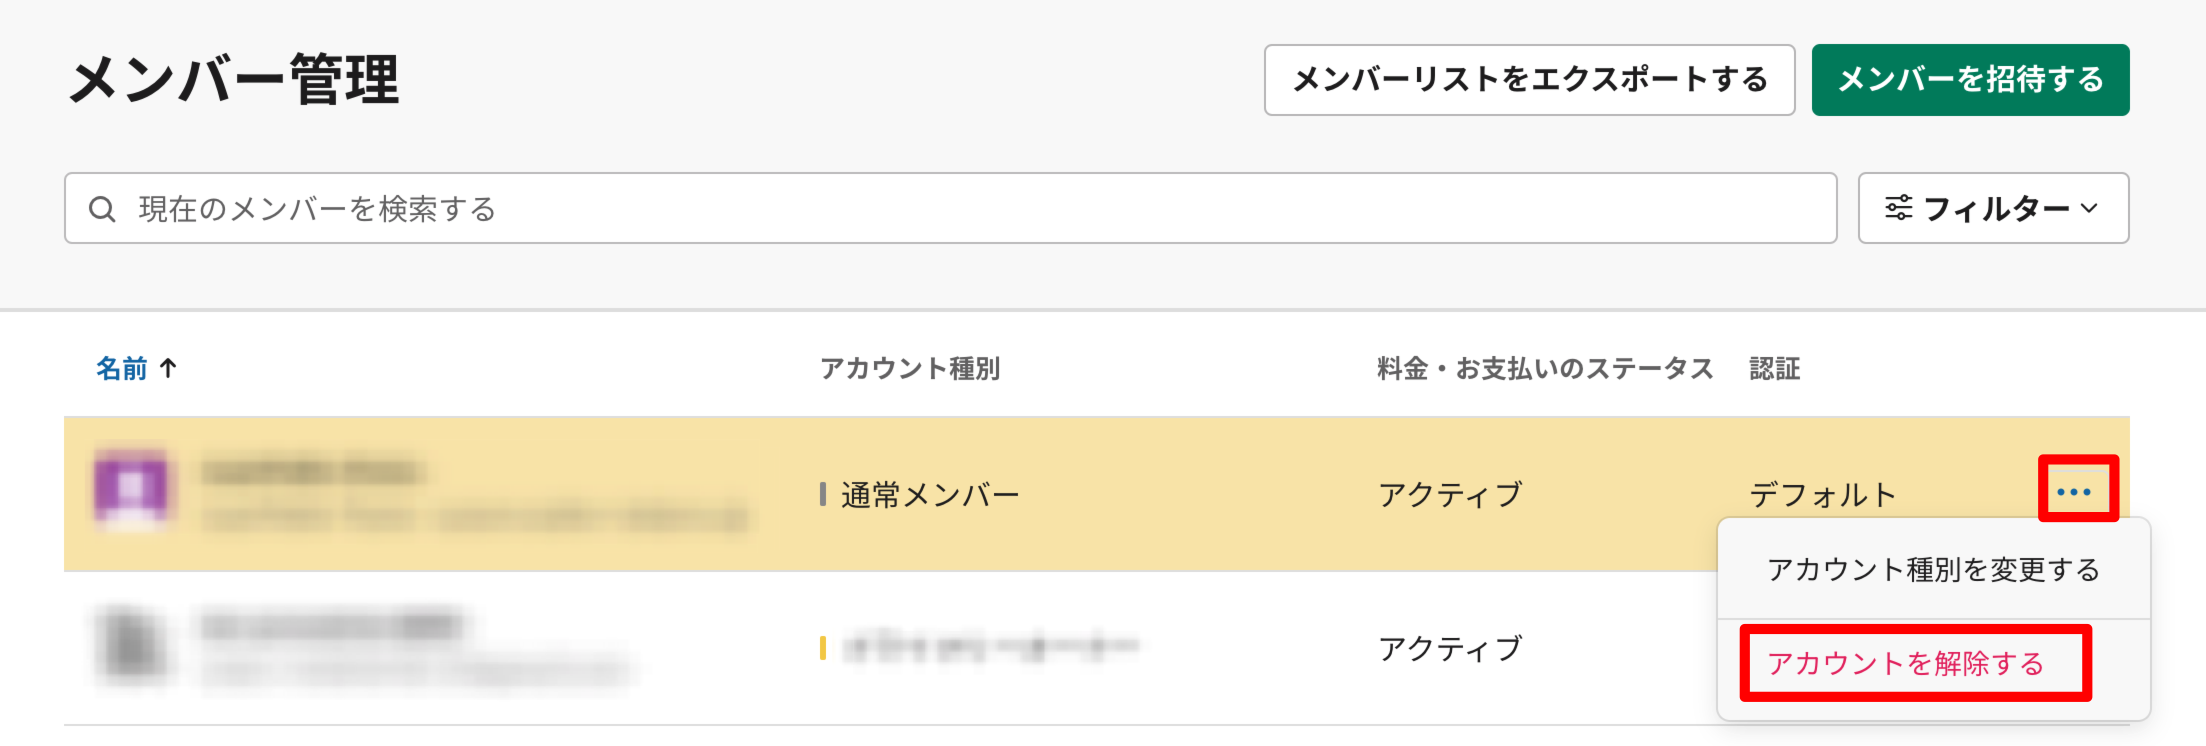Click the 料金・お支払いのステータス column header
Viewport: 2206px width, 746px height.
(x=1544, y=369)
